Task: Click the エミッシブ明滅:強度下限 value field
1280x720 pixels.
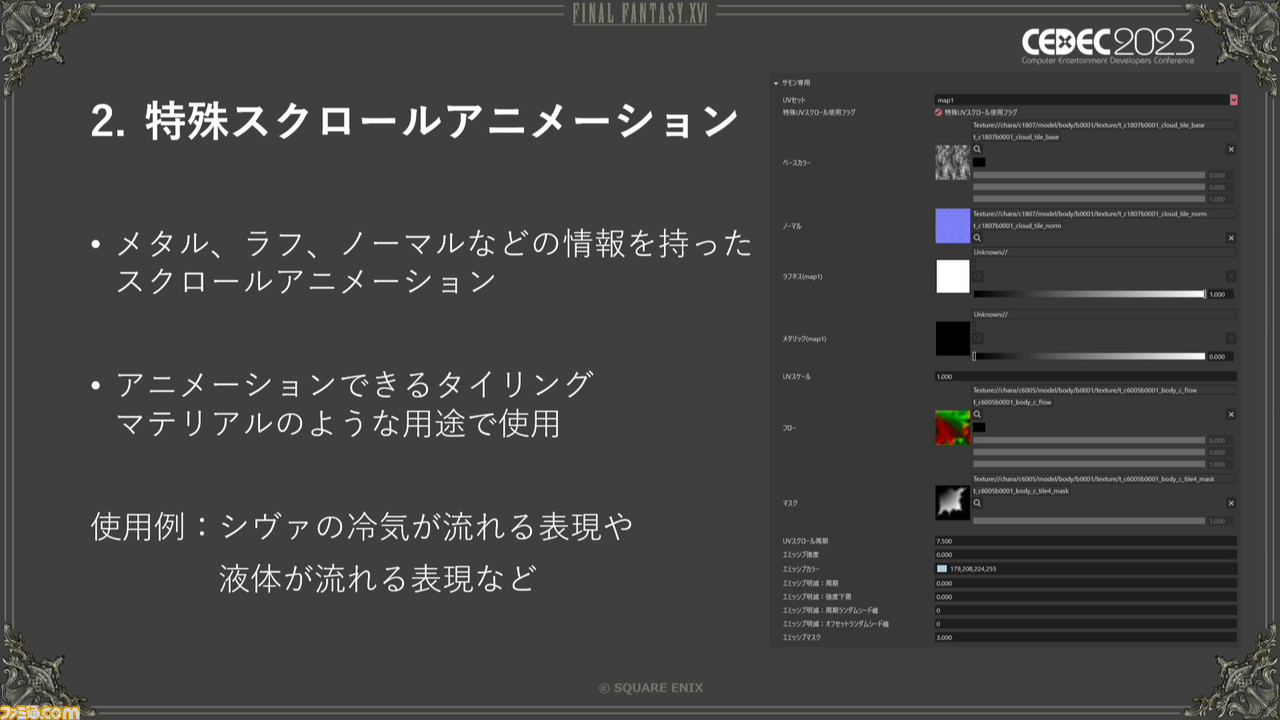Action: tap(1085, 596)
